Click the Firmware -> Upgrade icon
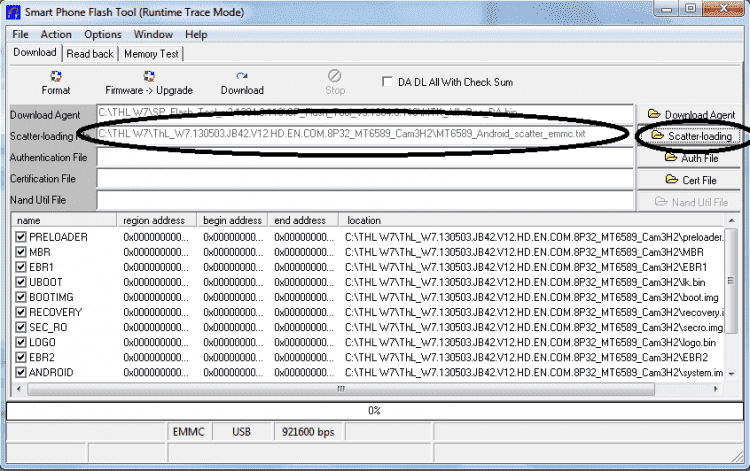Viewport: 750px width, 471px height. point(149,76)
